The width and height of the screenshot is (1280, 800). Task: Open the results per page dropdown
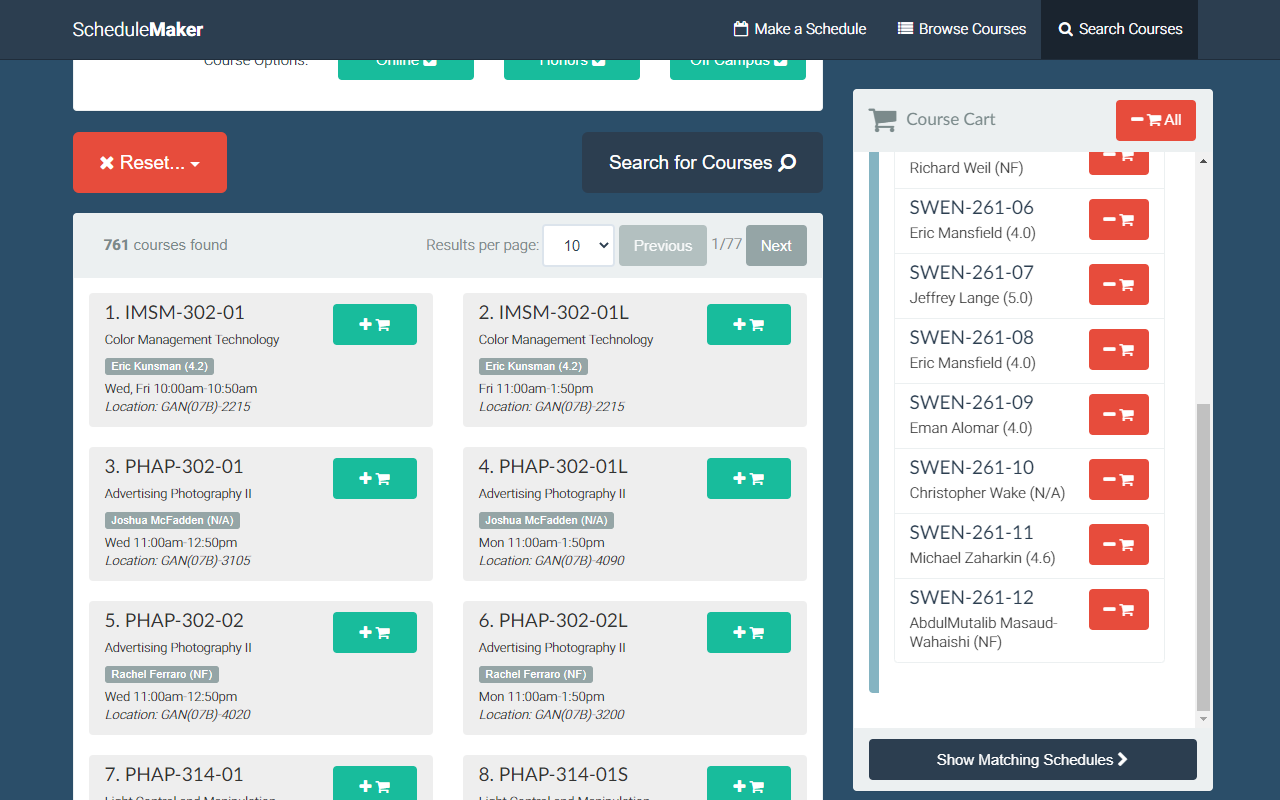coord(578,245)
